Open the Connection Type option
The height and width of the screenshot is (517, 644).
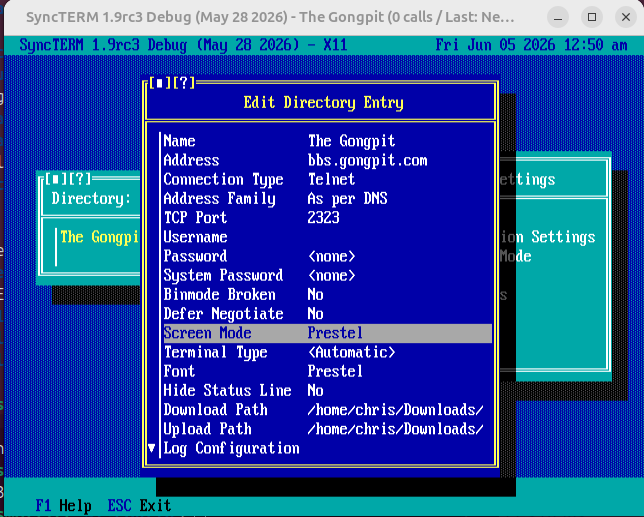point(327,179)
